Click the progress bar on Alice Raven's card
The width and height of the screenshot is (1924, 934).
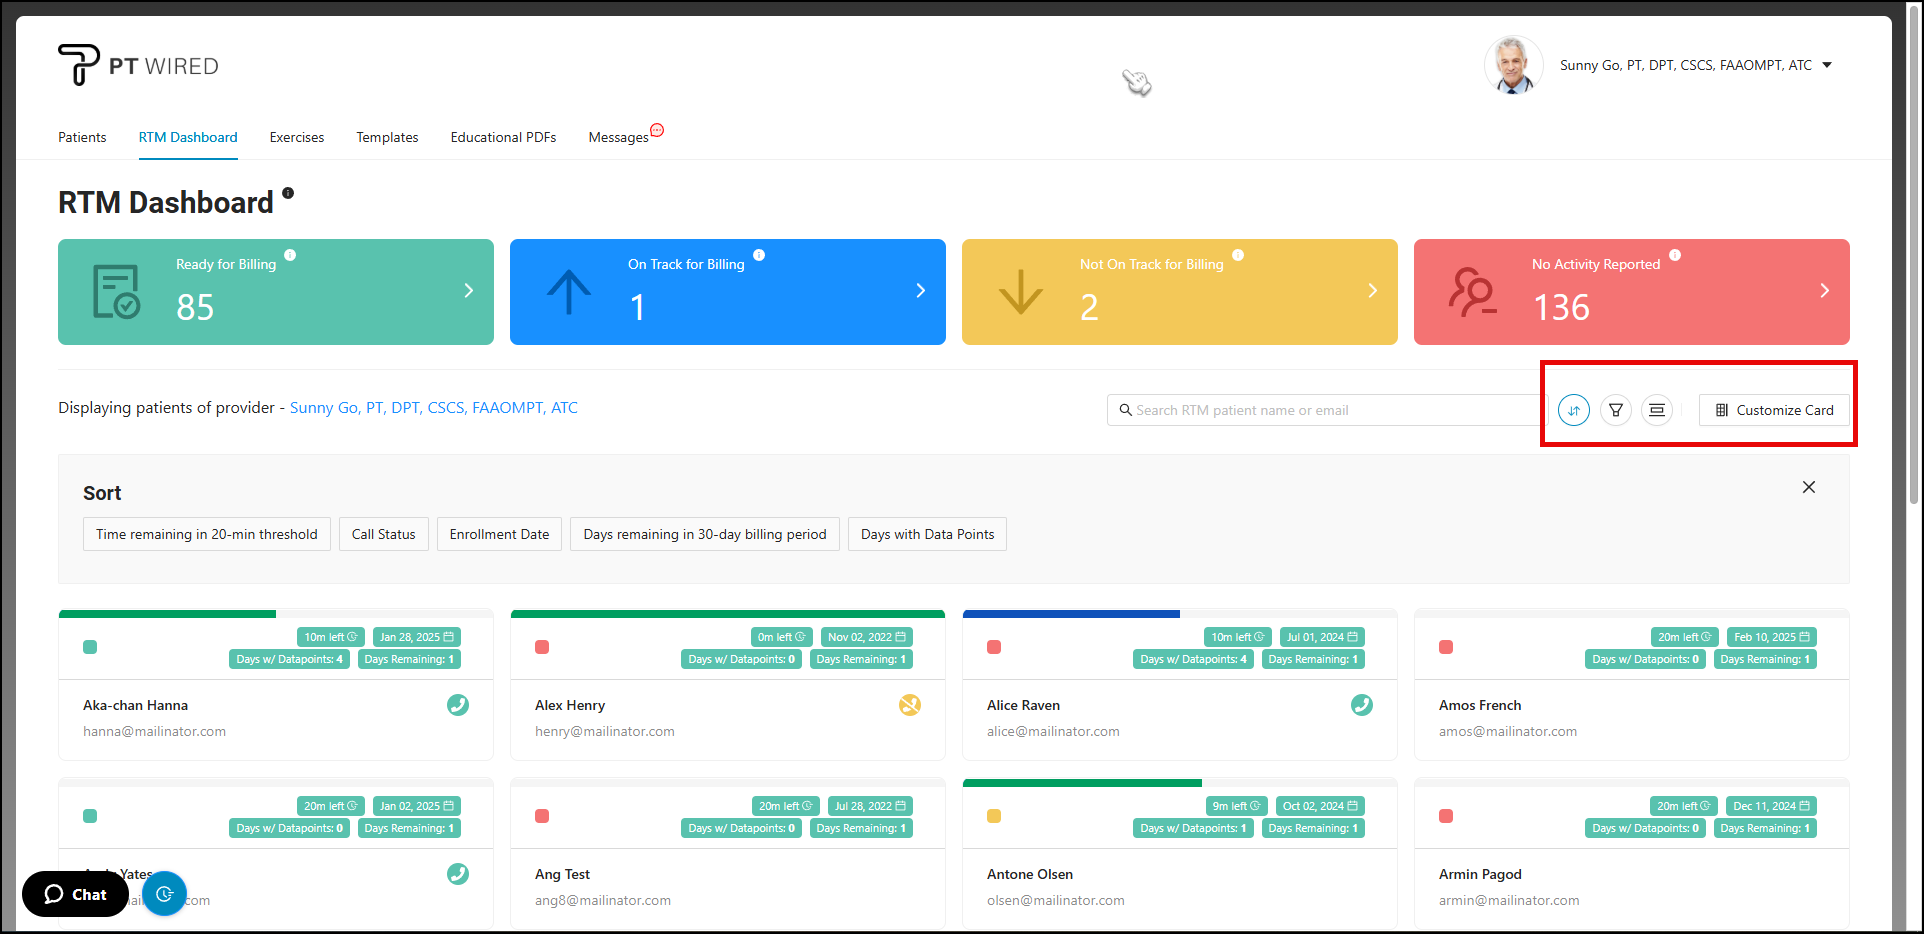[x=1071, y=613]
